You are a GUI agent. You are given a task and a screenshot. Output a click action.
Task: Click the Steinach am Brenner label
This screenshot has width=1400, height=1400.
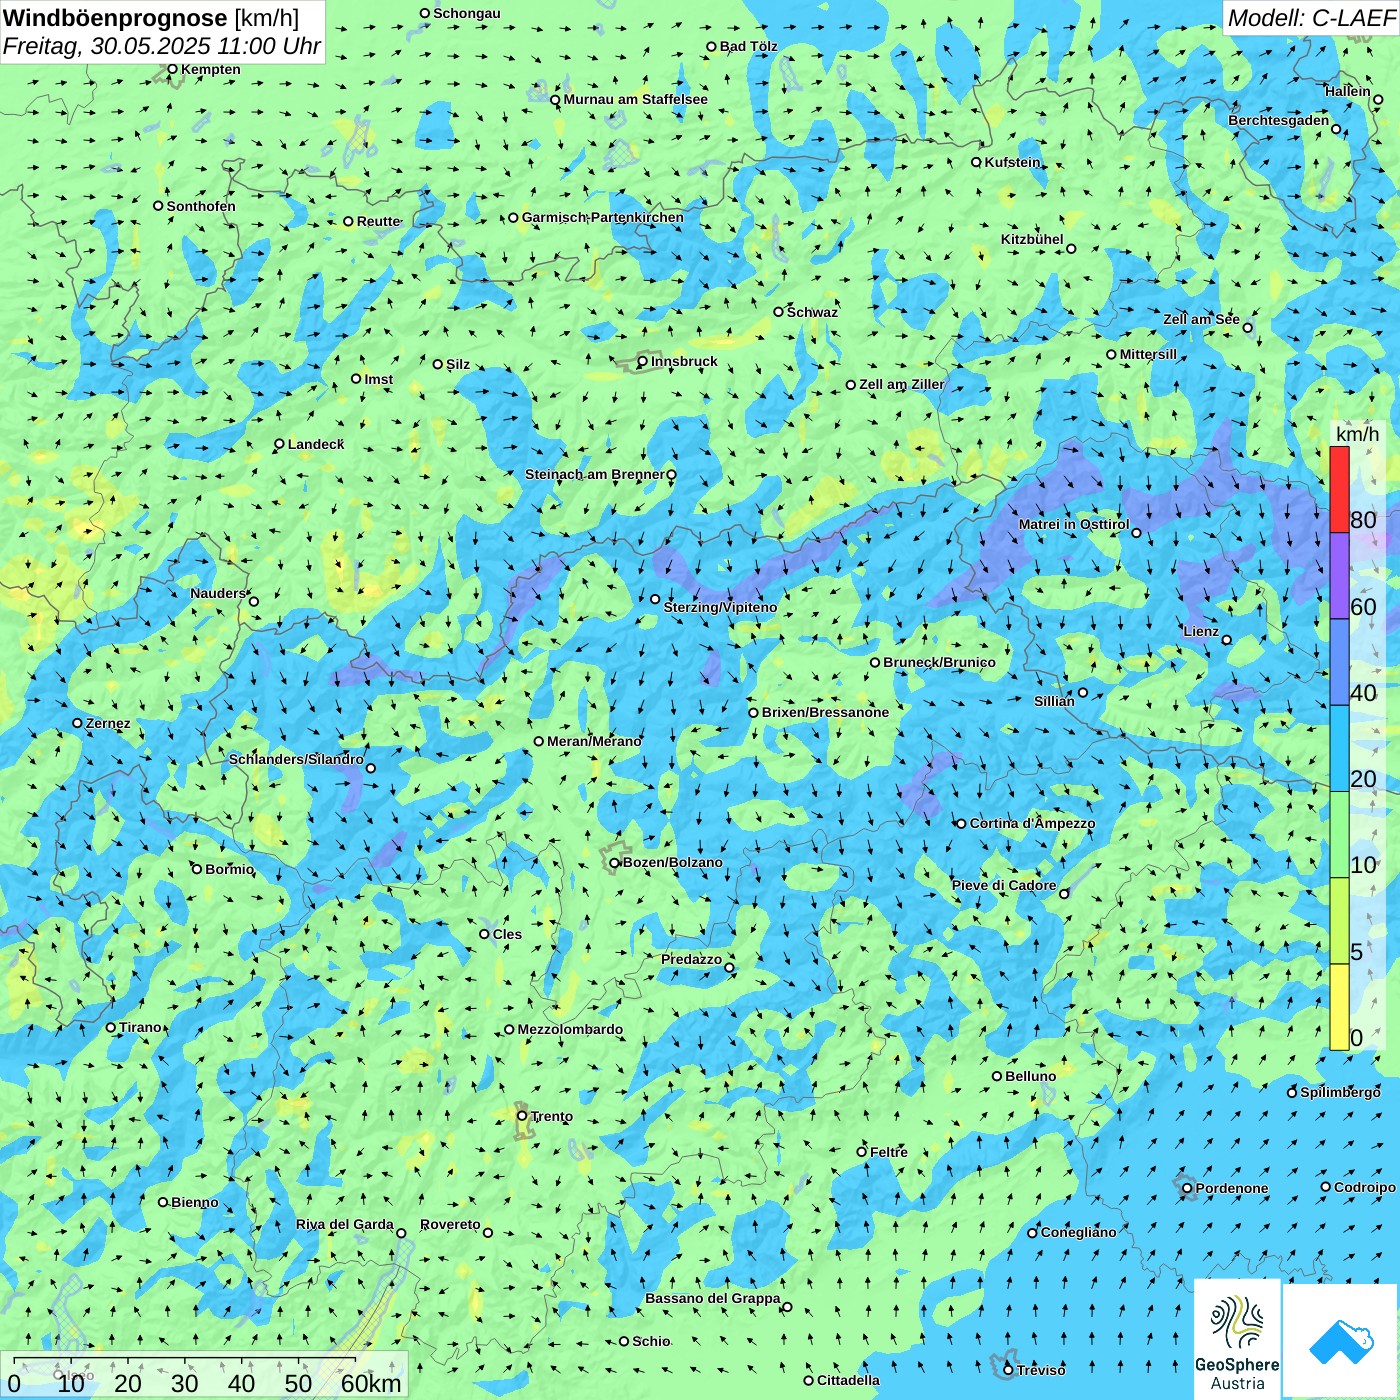(594, 474)
